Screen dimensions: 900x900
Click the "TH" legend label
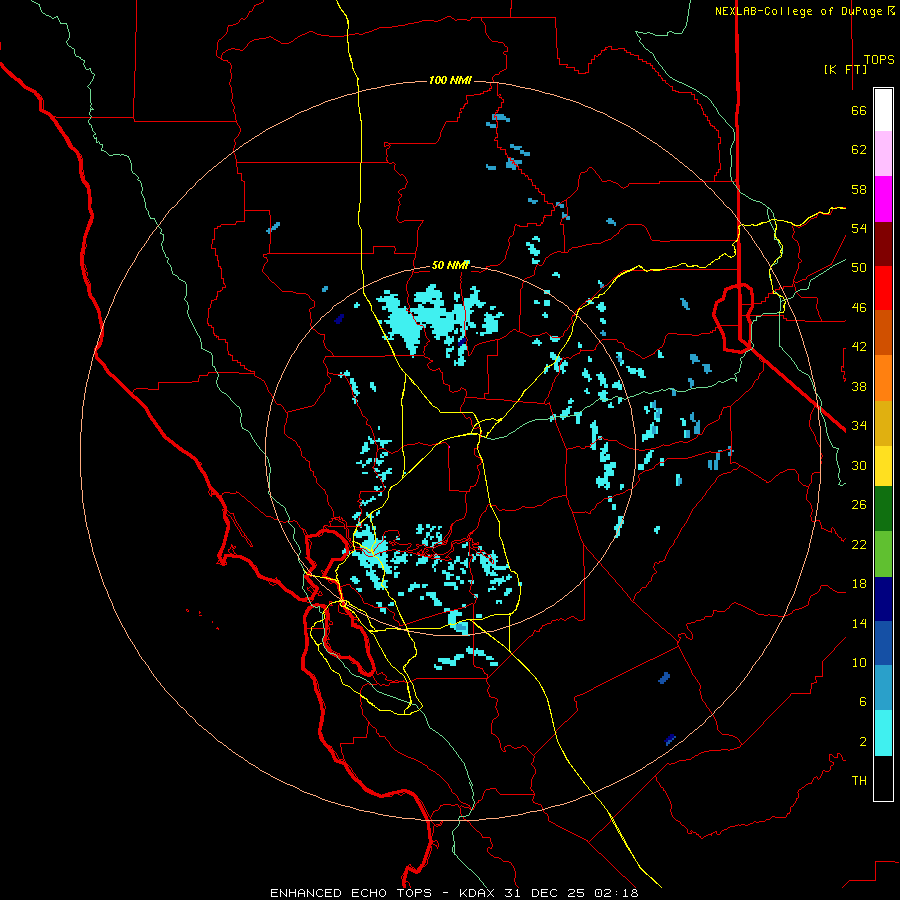(859, 781)
